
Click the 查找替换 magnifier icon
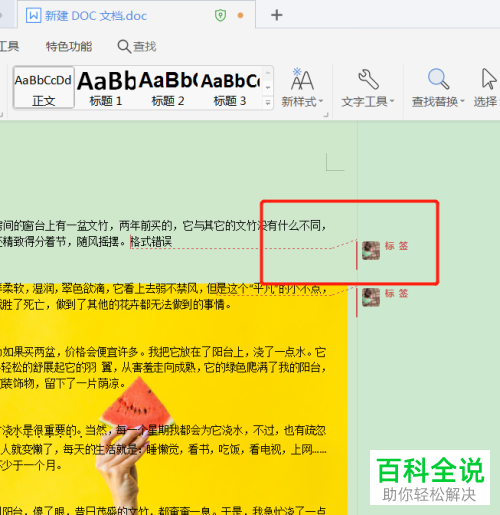(x=438, y=79)
